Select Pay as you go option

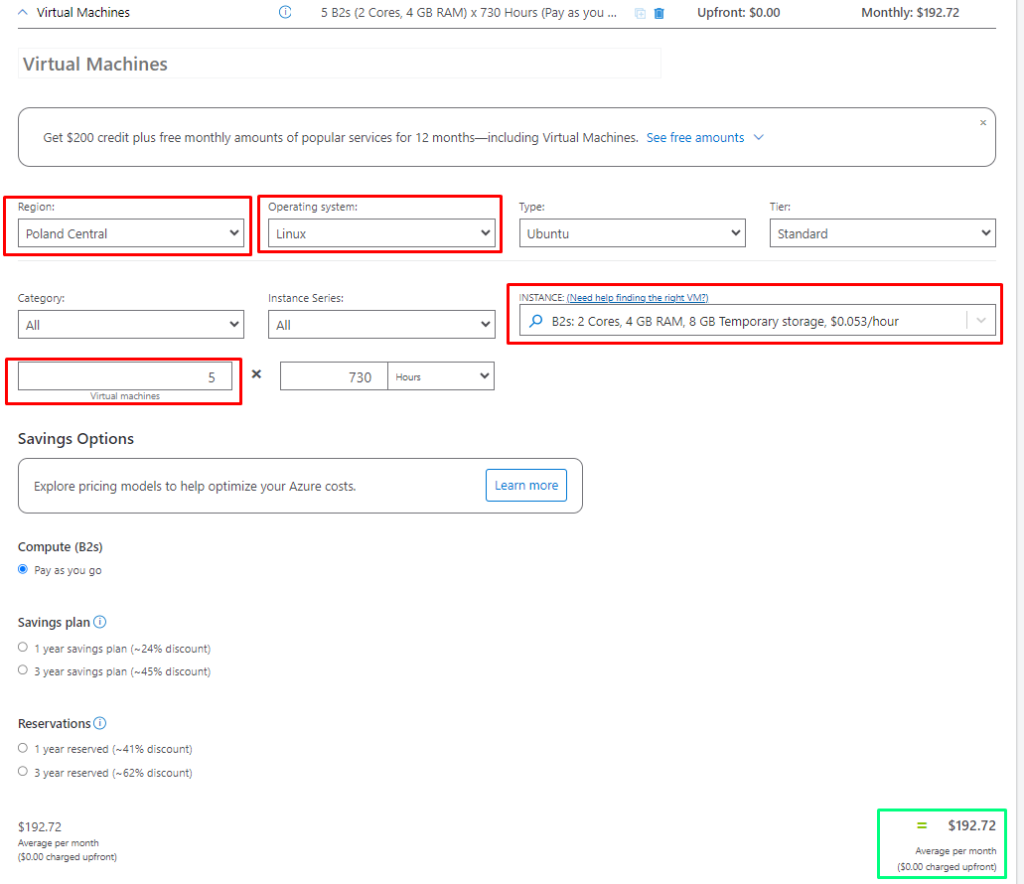(x=23, y=569)
